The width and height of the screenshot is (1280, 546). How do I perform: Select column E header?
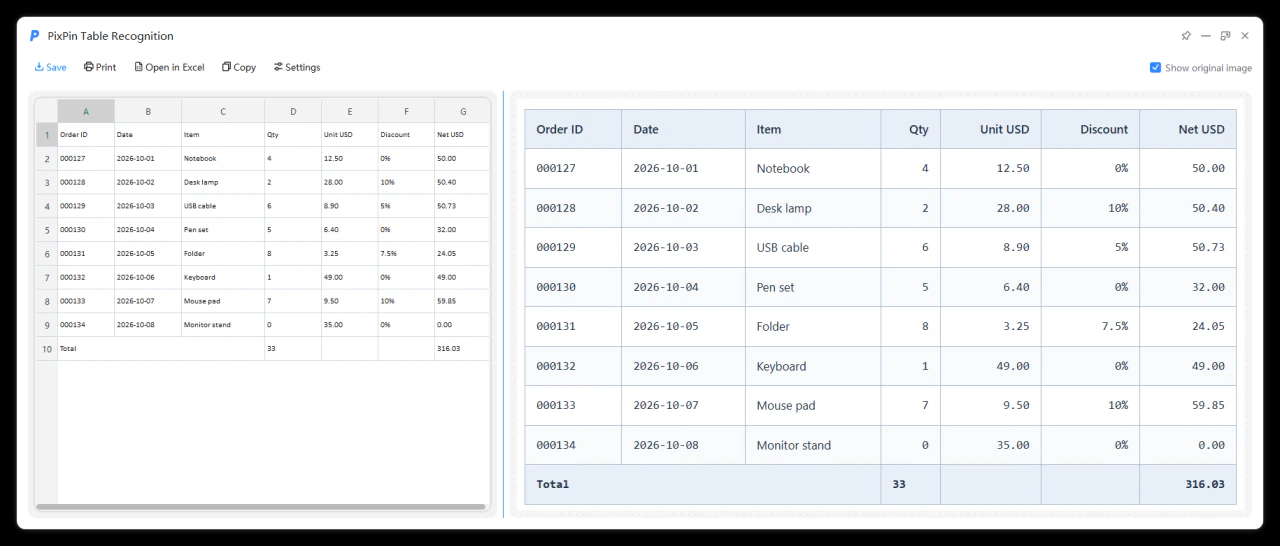tap(350, 111)
